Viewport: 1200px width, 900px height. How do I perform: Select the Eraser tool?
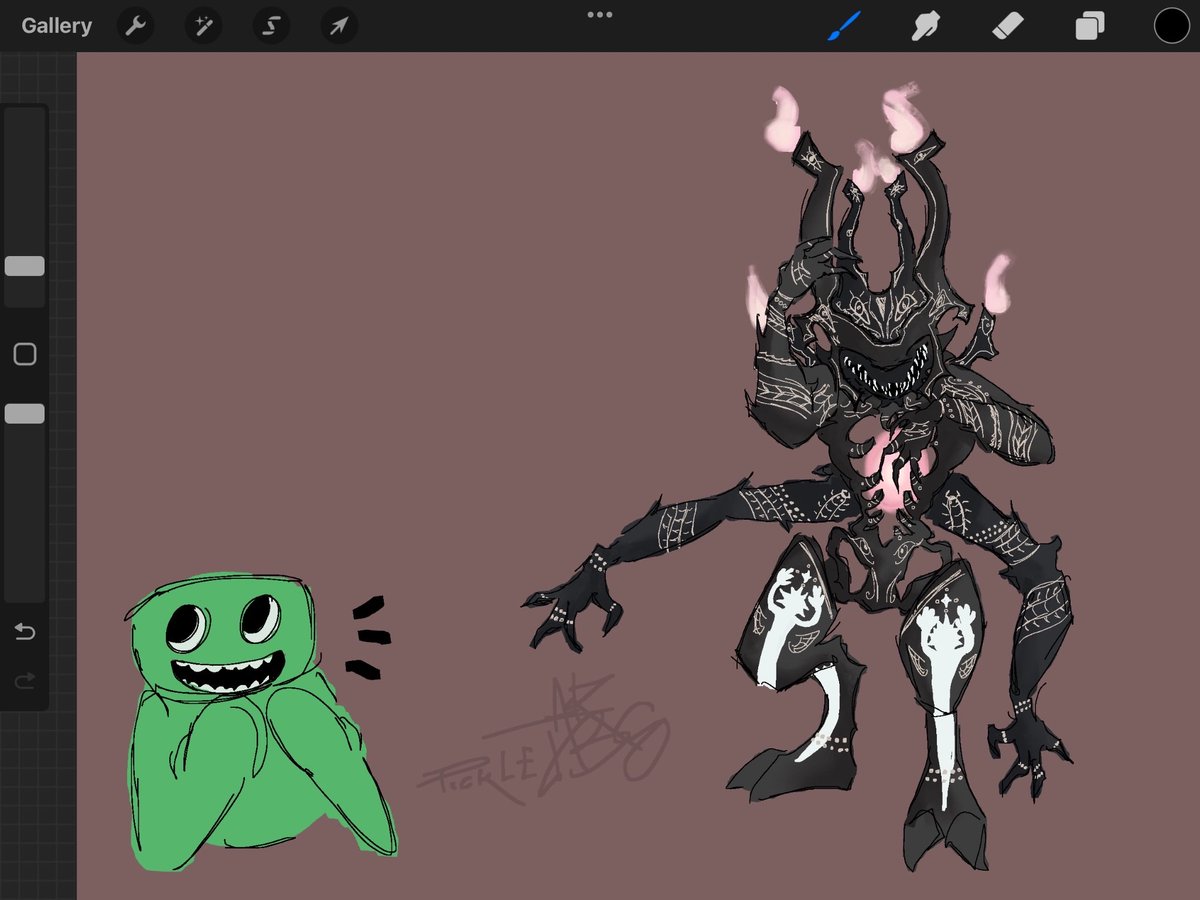coord(1007,26)
